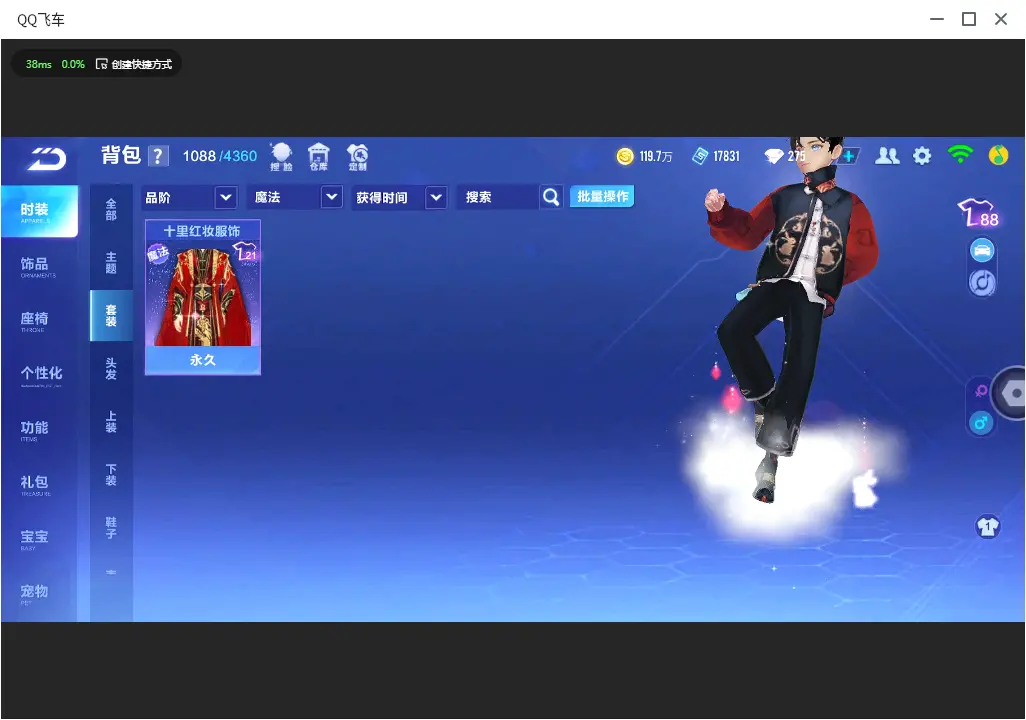The height and width of the screenshot is (720, 1026).
Task: Select the 主题 sub-tab
Action: [111, 262]
